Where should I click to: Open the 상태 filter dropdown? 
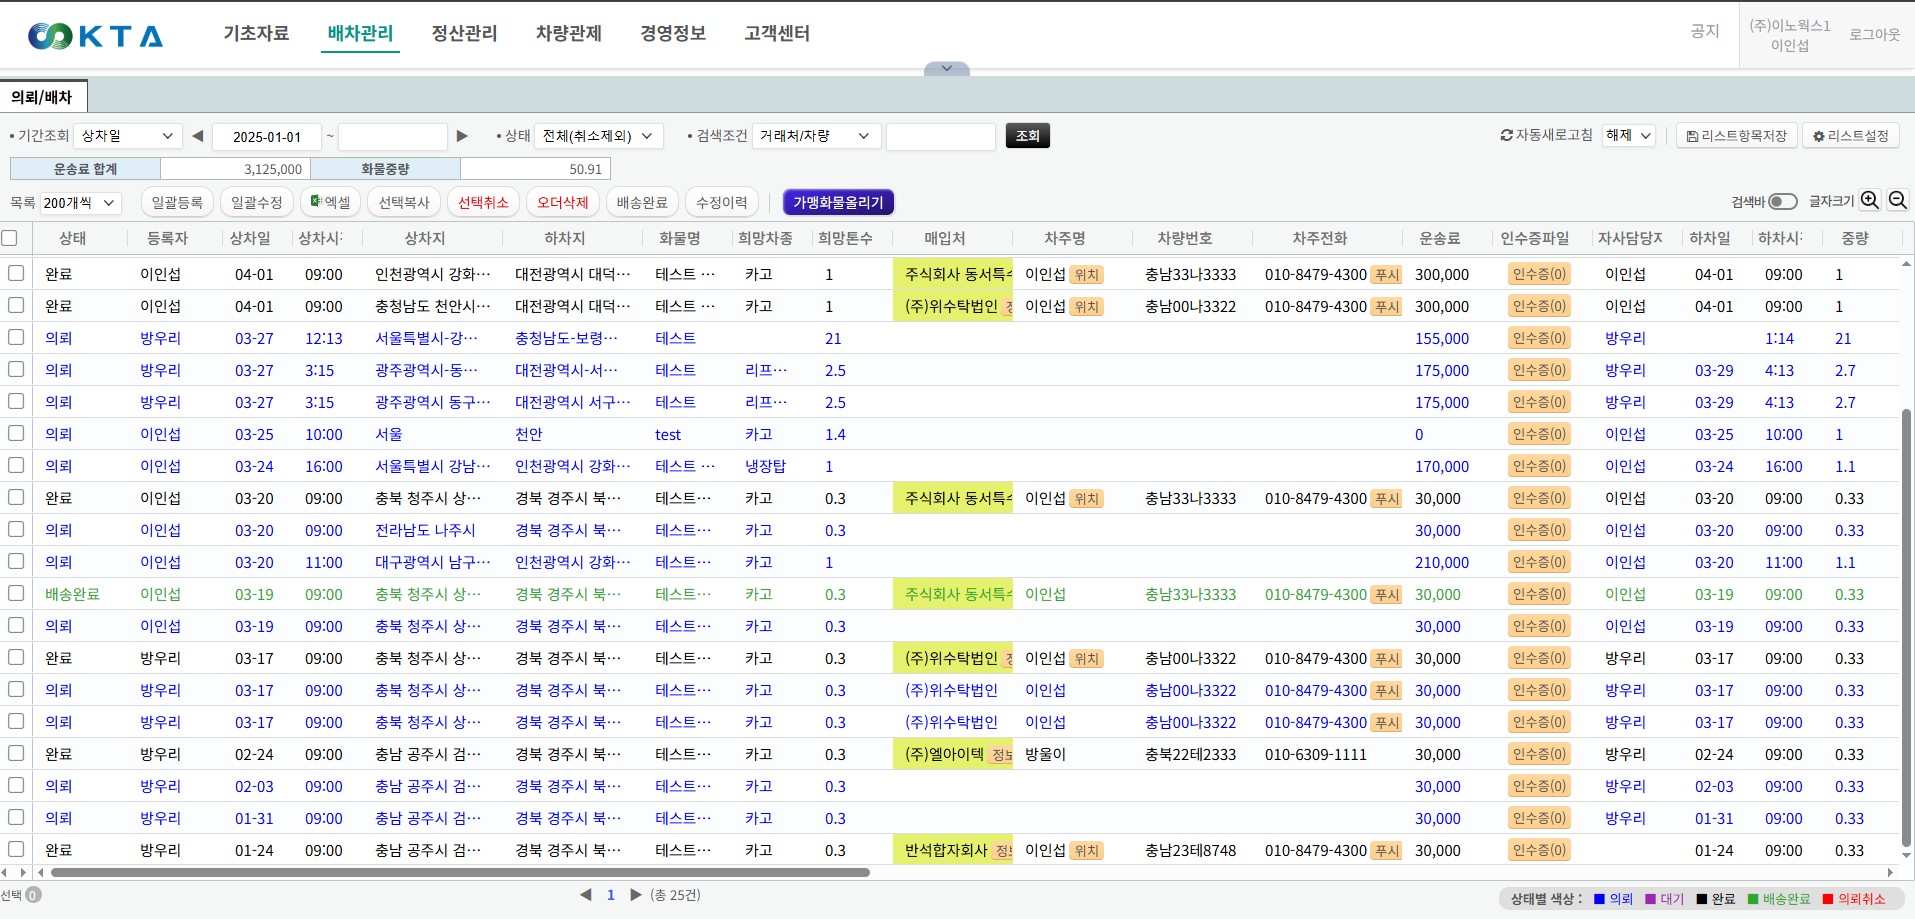click(598, 136)
